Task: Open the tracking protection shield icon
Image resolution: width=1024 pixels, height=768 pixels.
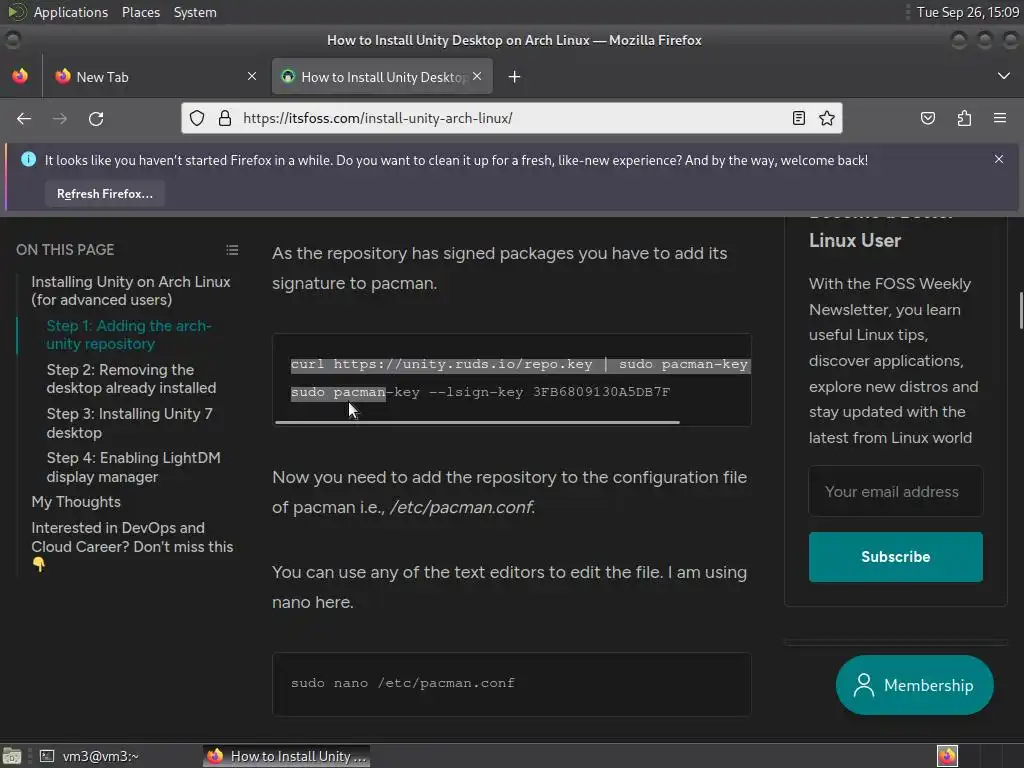Action: click(197, 118)
